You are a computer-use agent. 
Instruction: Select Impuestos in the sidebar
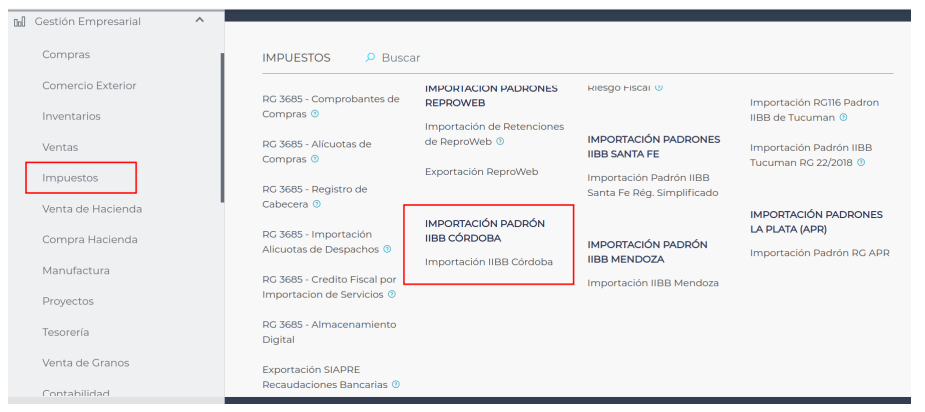point(70,178)
